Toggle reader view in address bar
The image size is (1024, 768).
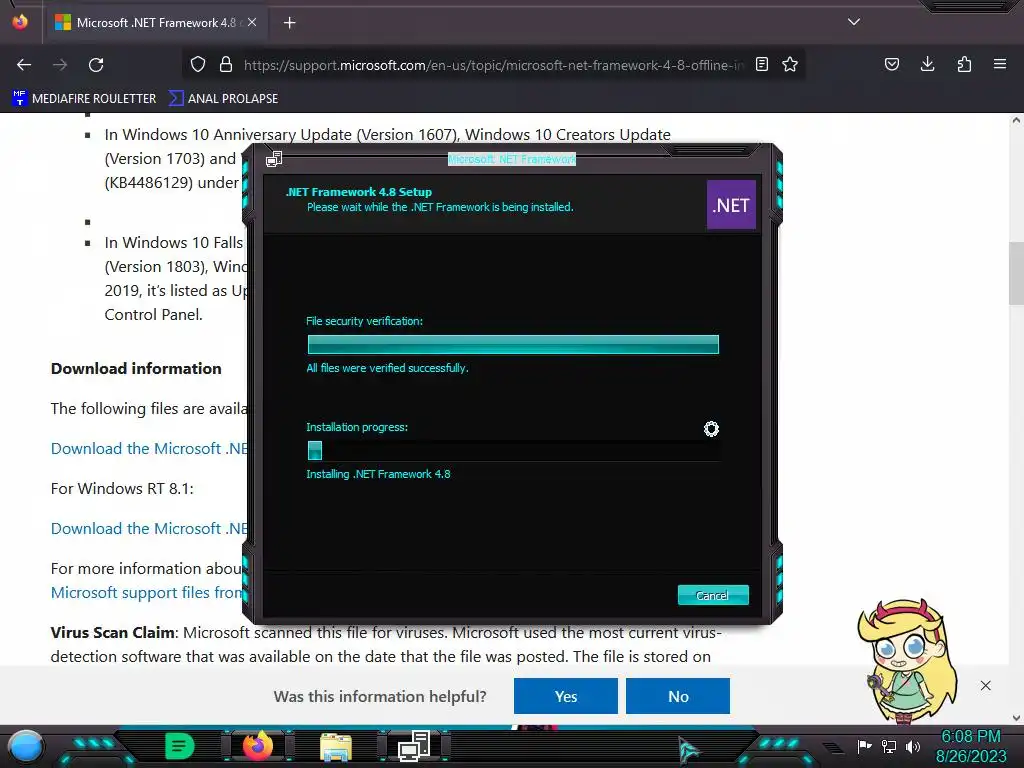[x=761, y=64]
